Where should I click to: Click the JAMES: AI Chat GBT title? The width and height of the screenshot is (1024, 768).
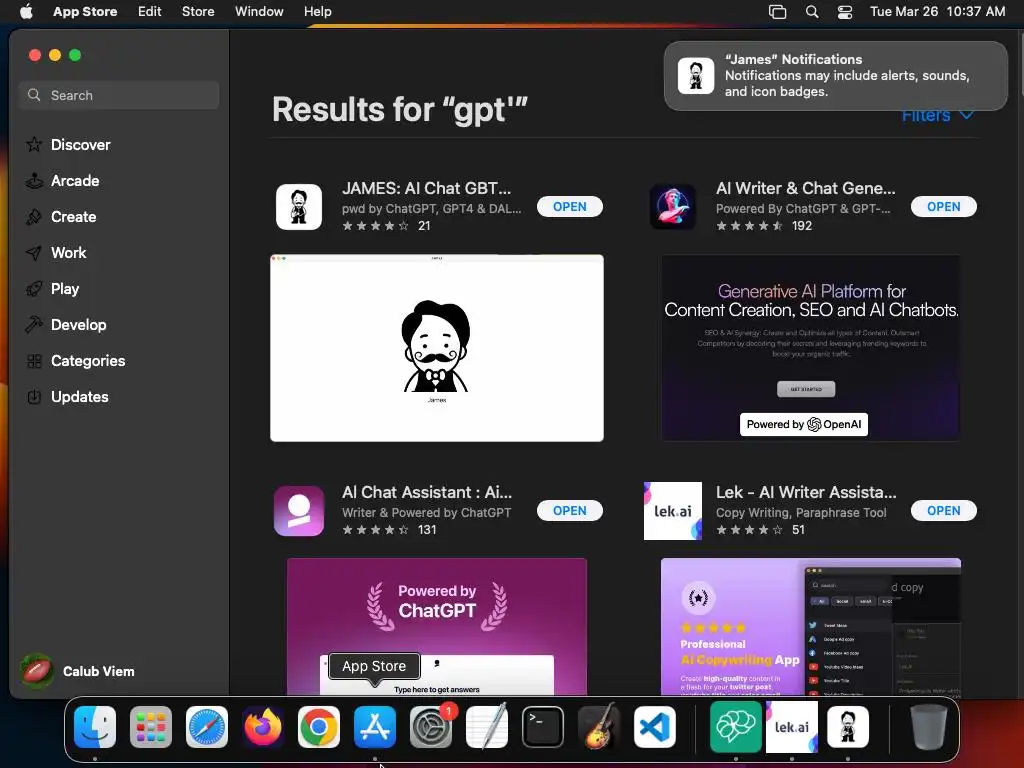click(426, 188)
